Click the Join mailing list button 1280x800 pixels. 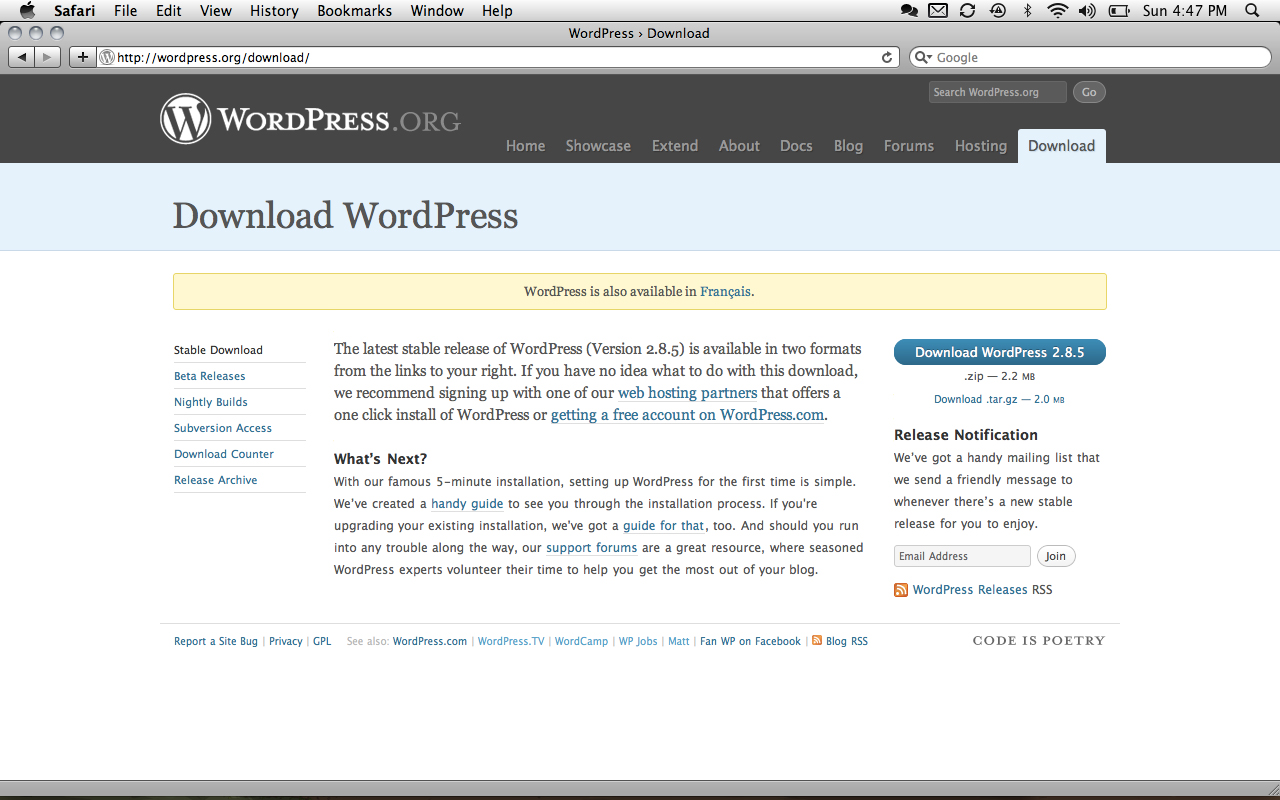(x=1056, y=556)
